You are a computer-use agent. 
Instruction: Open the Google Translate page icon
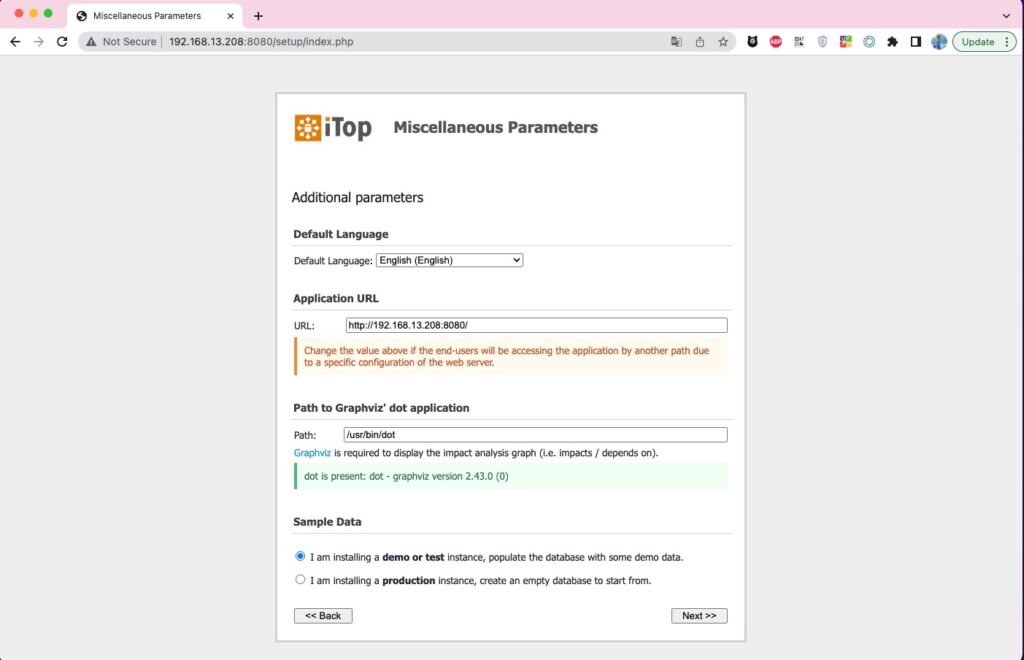pos(676,42)
